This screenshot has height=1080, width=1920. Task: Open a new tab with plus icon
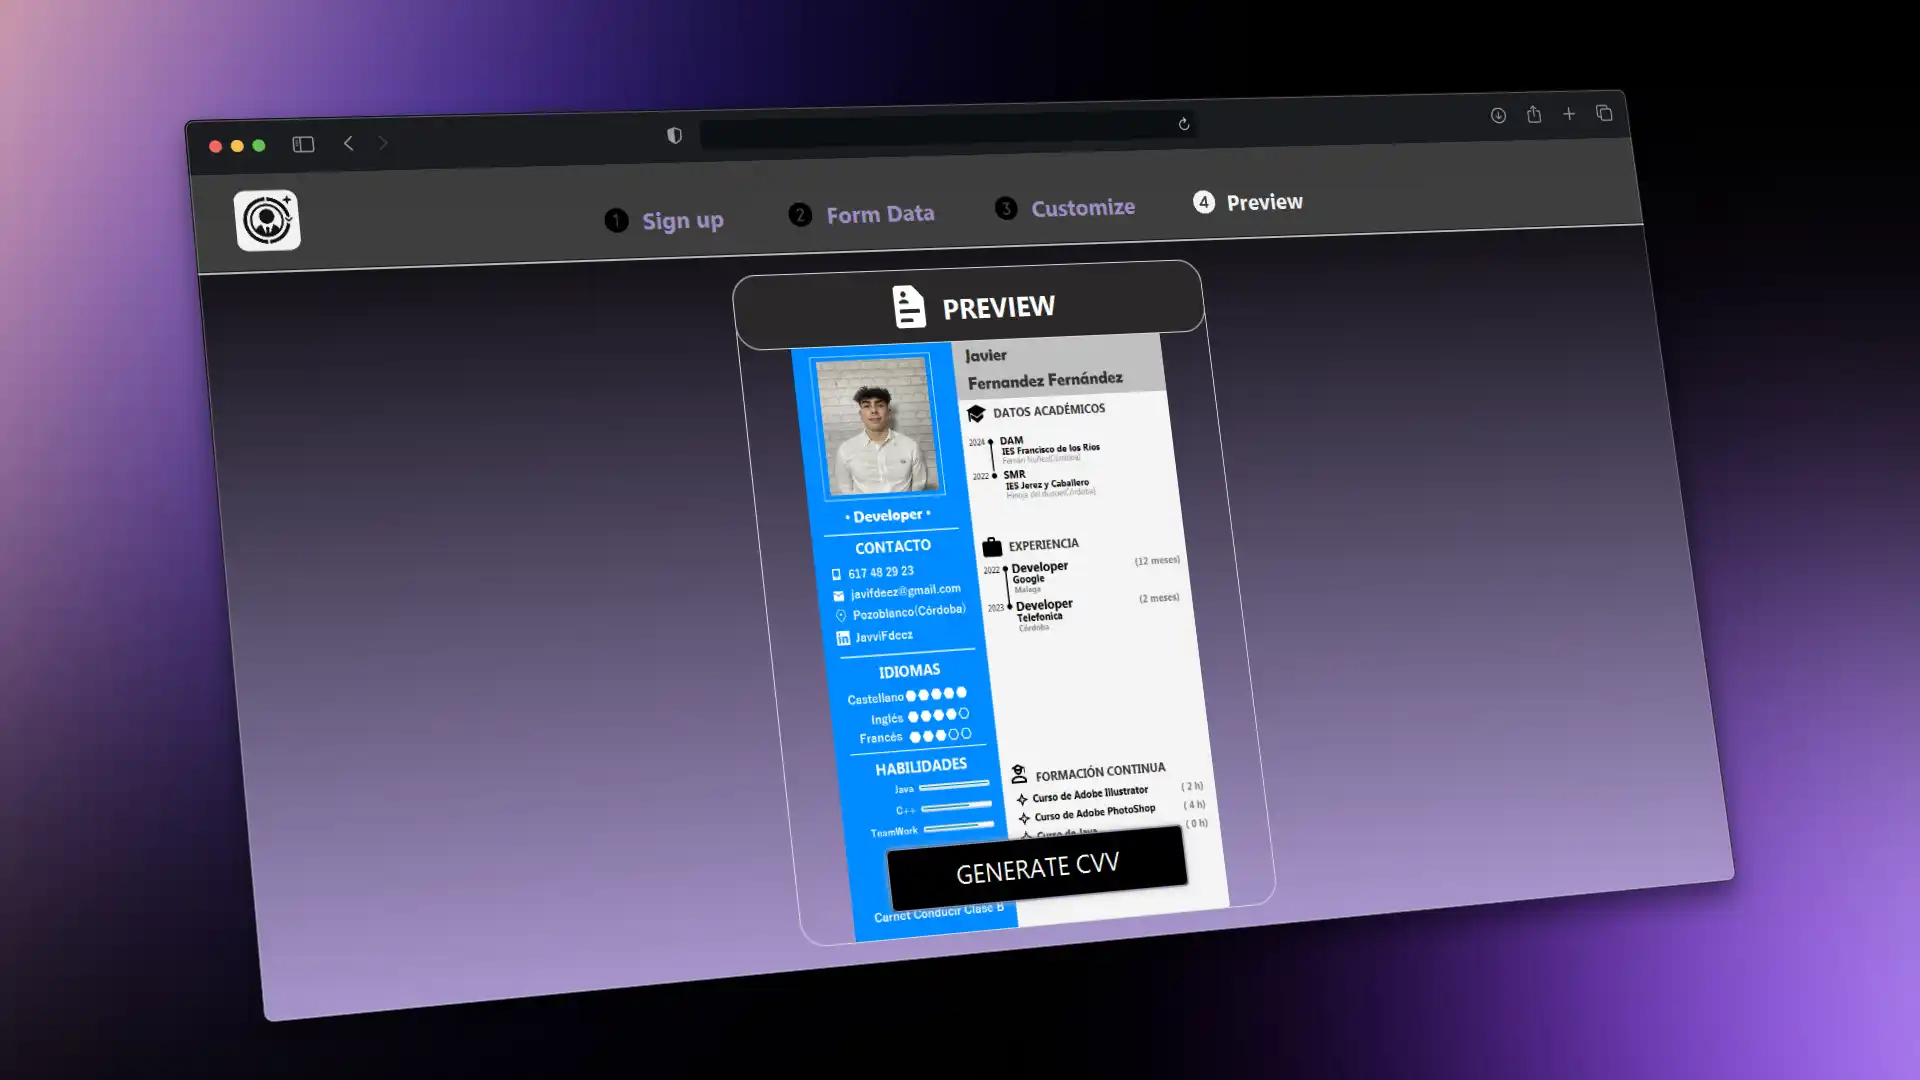[1569, 114]
